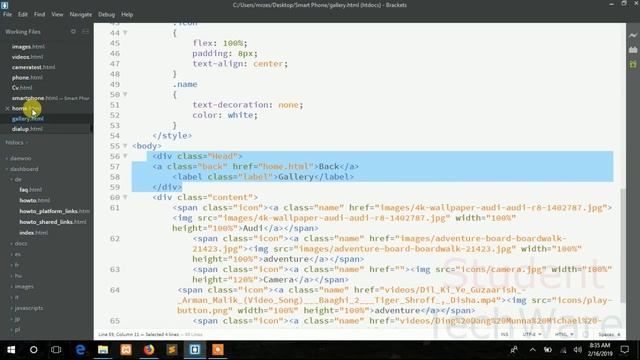The height and width of the screenshot is (360, 640).
Task: Open dialup.html in working files
Action: coord(27,129)
